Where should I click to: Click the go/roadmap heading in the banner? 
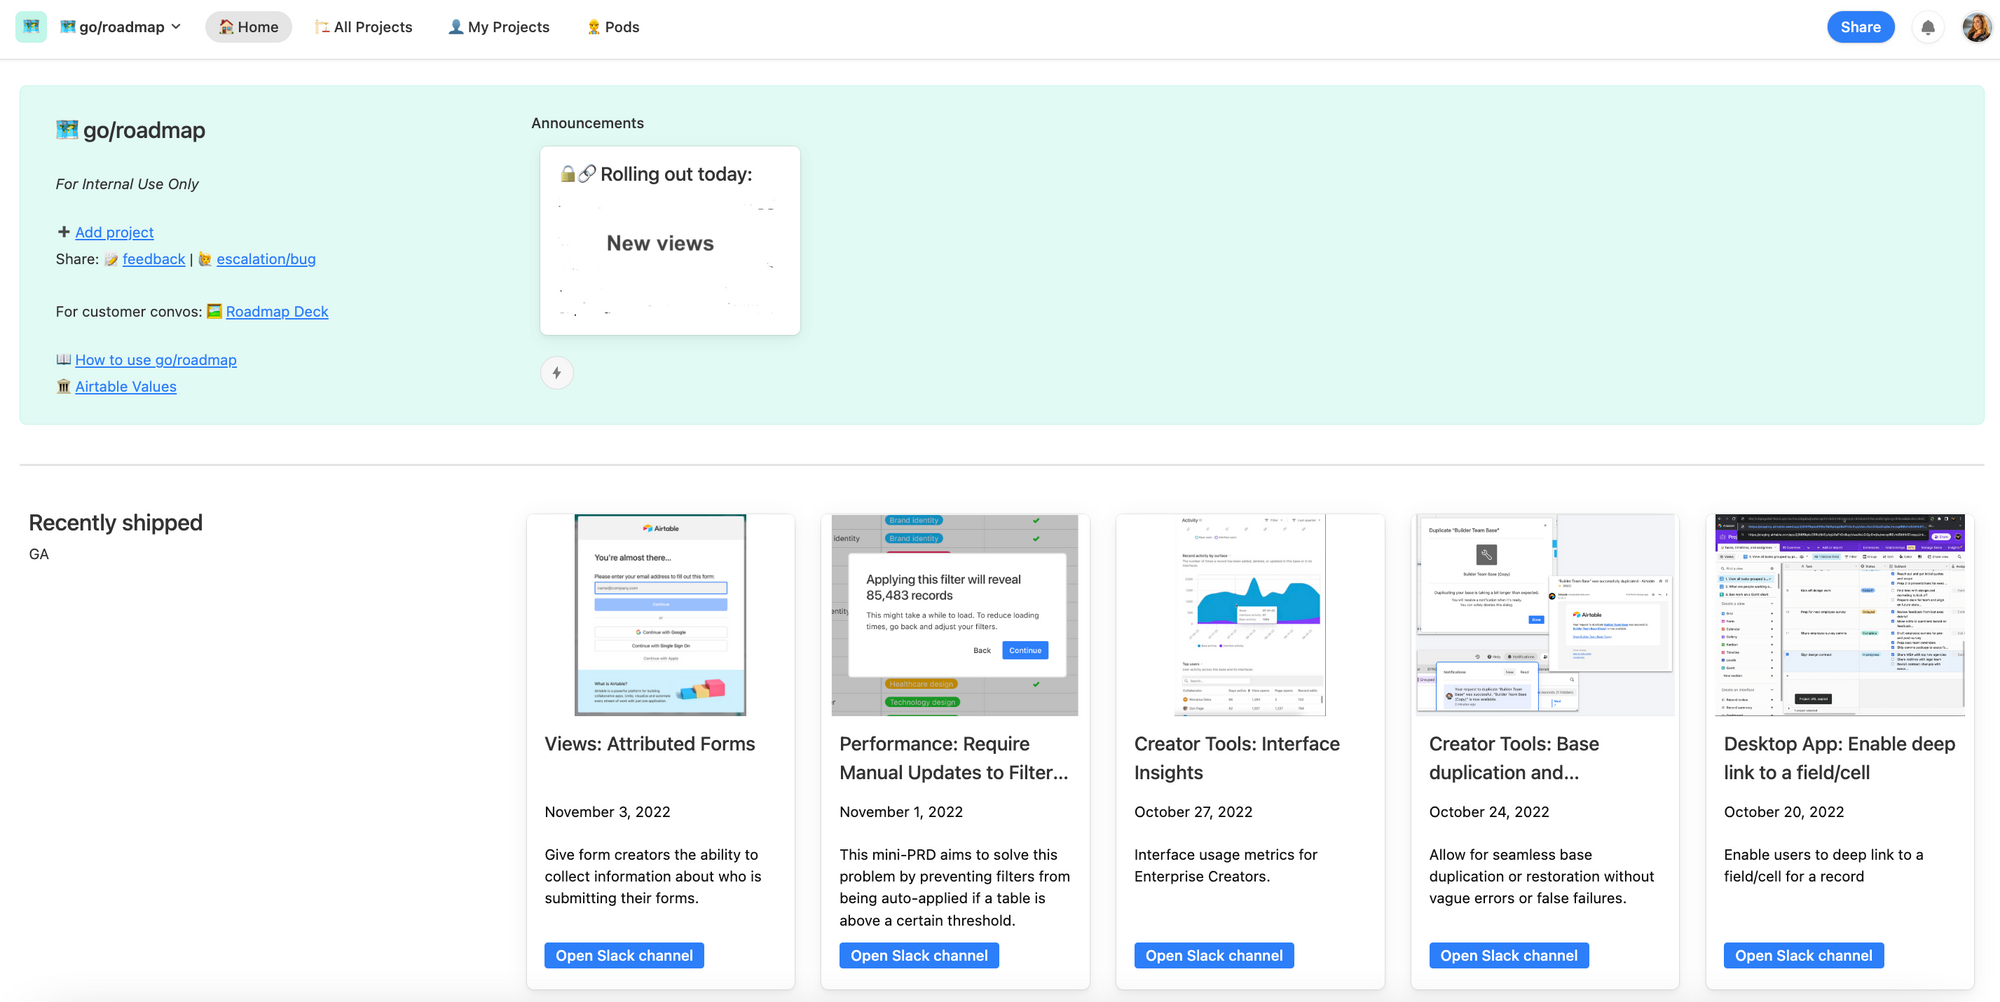point(131,130)
